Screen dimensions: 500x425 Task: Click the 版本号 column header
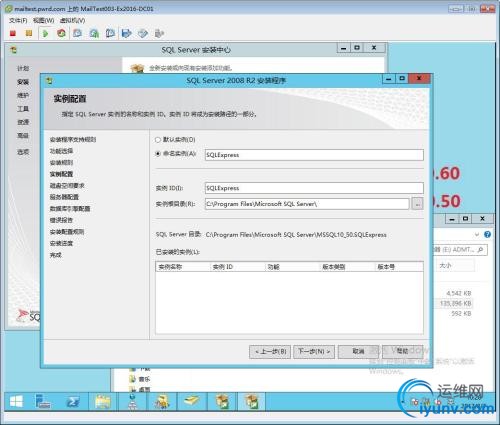click(x=399, y=267)
